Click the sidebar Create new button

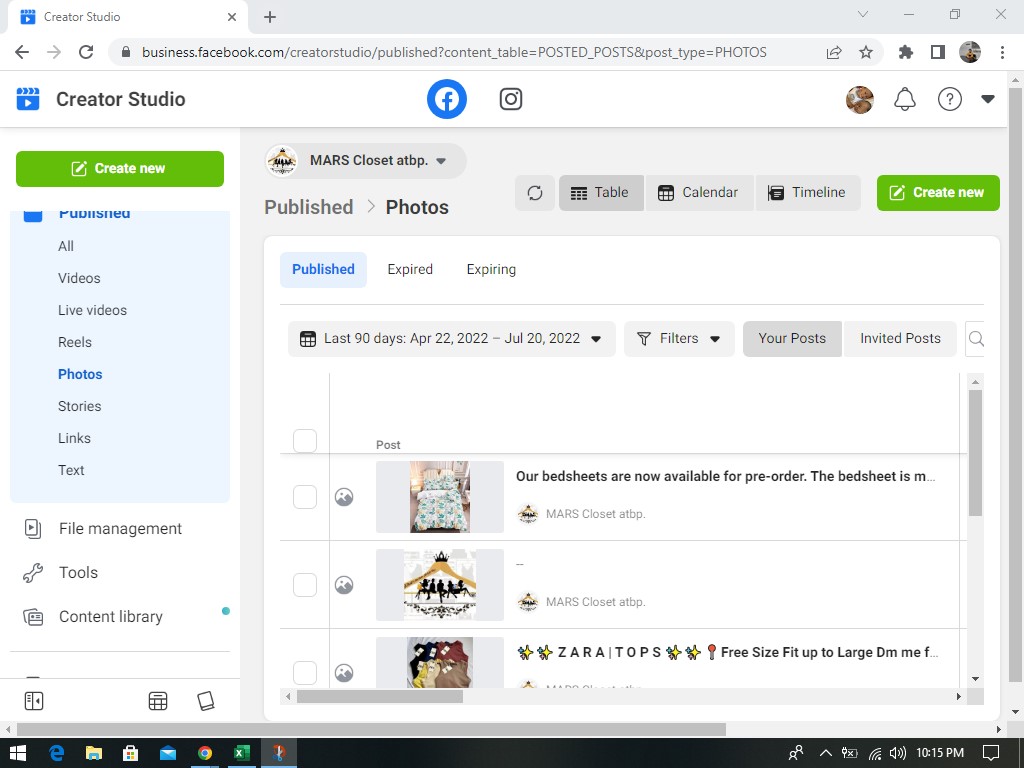pyautogui.click(x=120, y=168)
